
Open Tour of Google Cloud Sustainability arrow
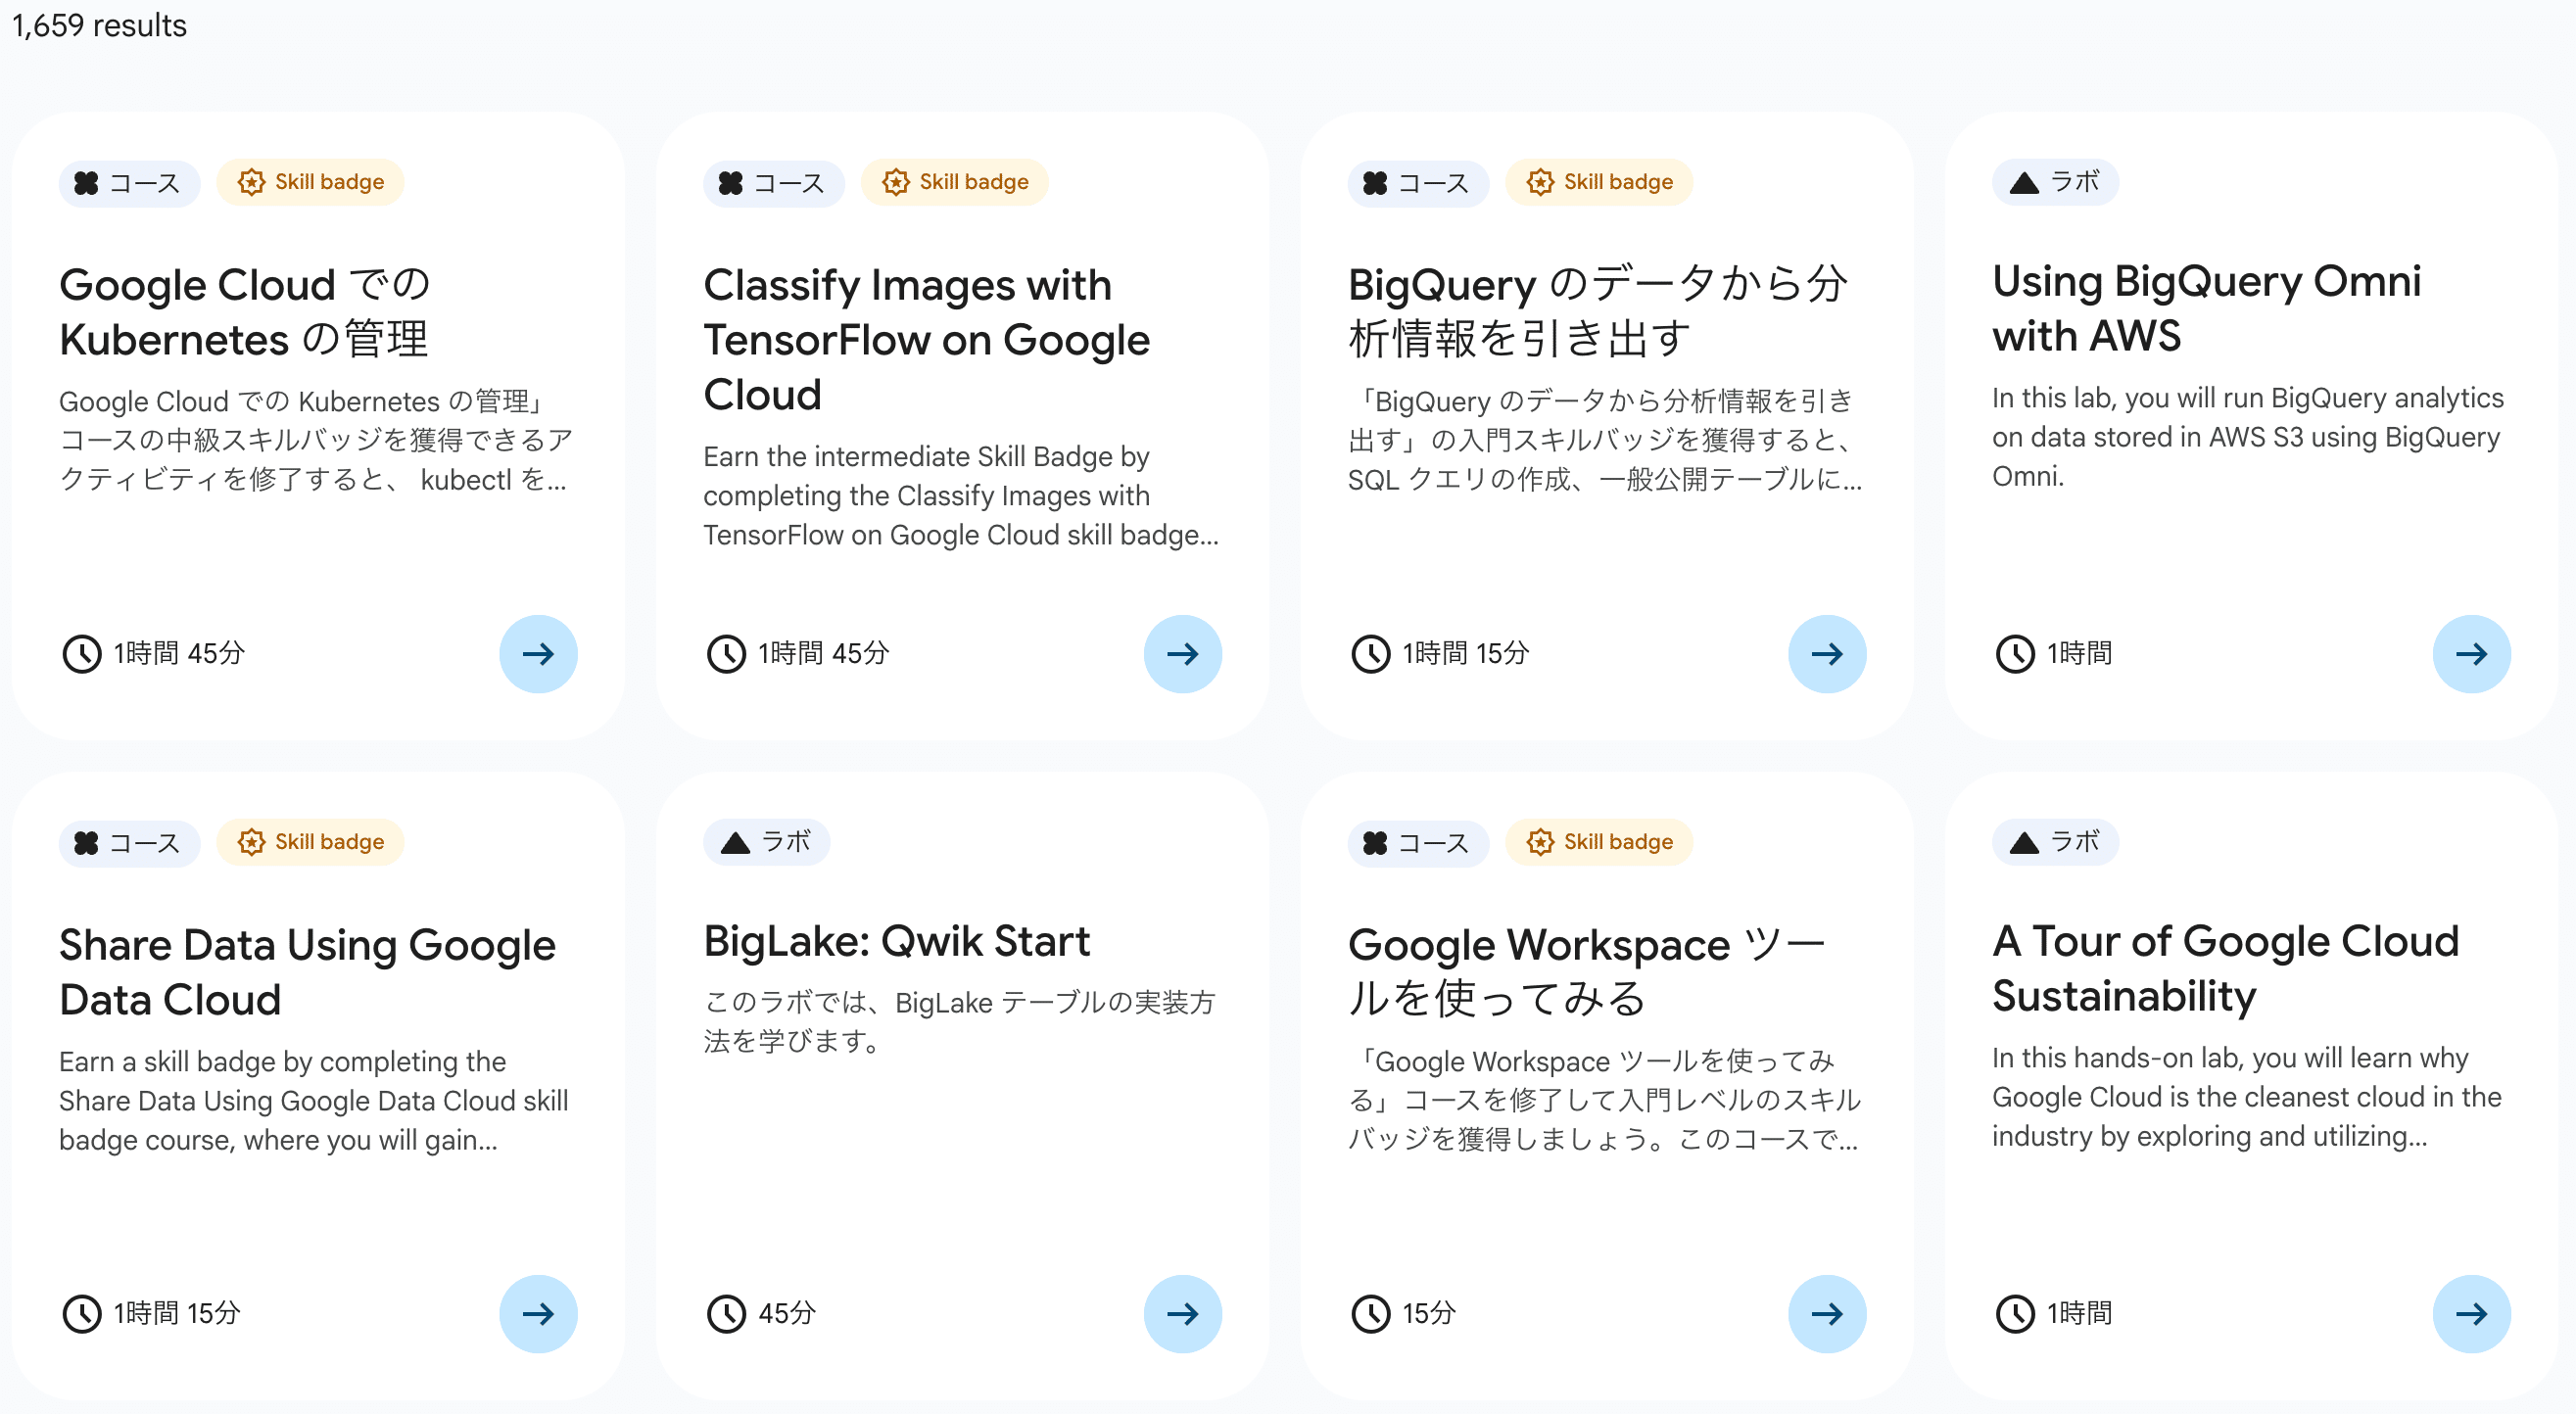pyautogui.click(x=2470, y=1313)
